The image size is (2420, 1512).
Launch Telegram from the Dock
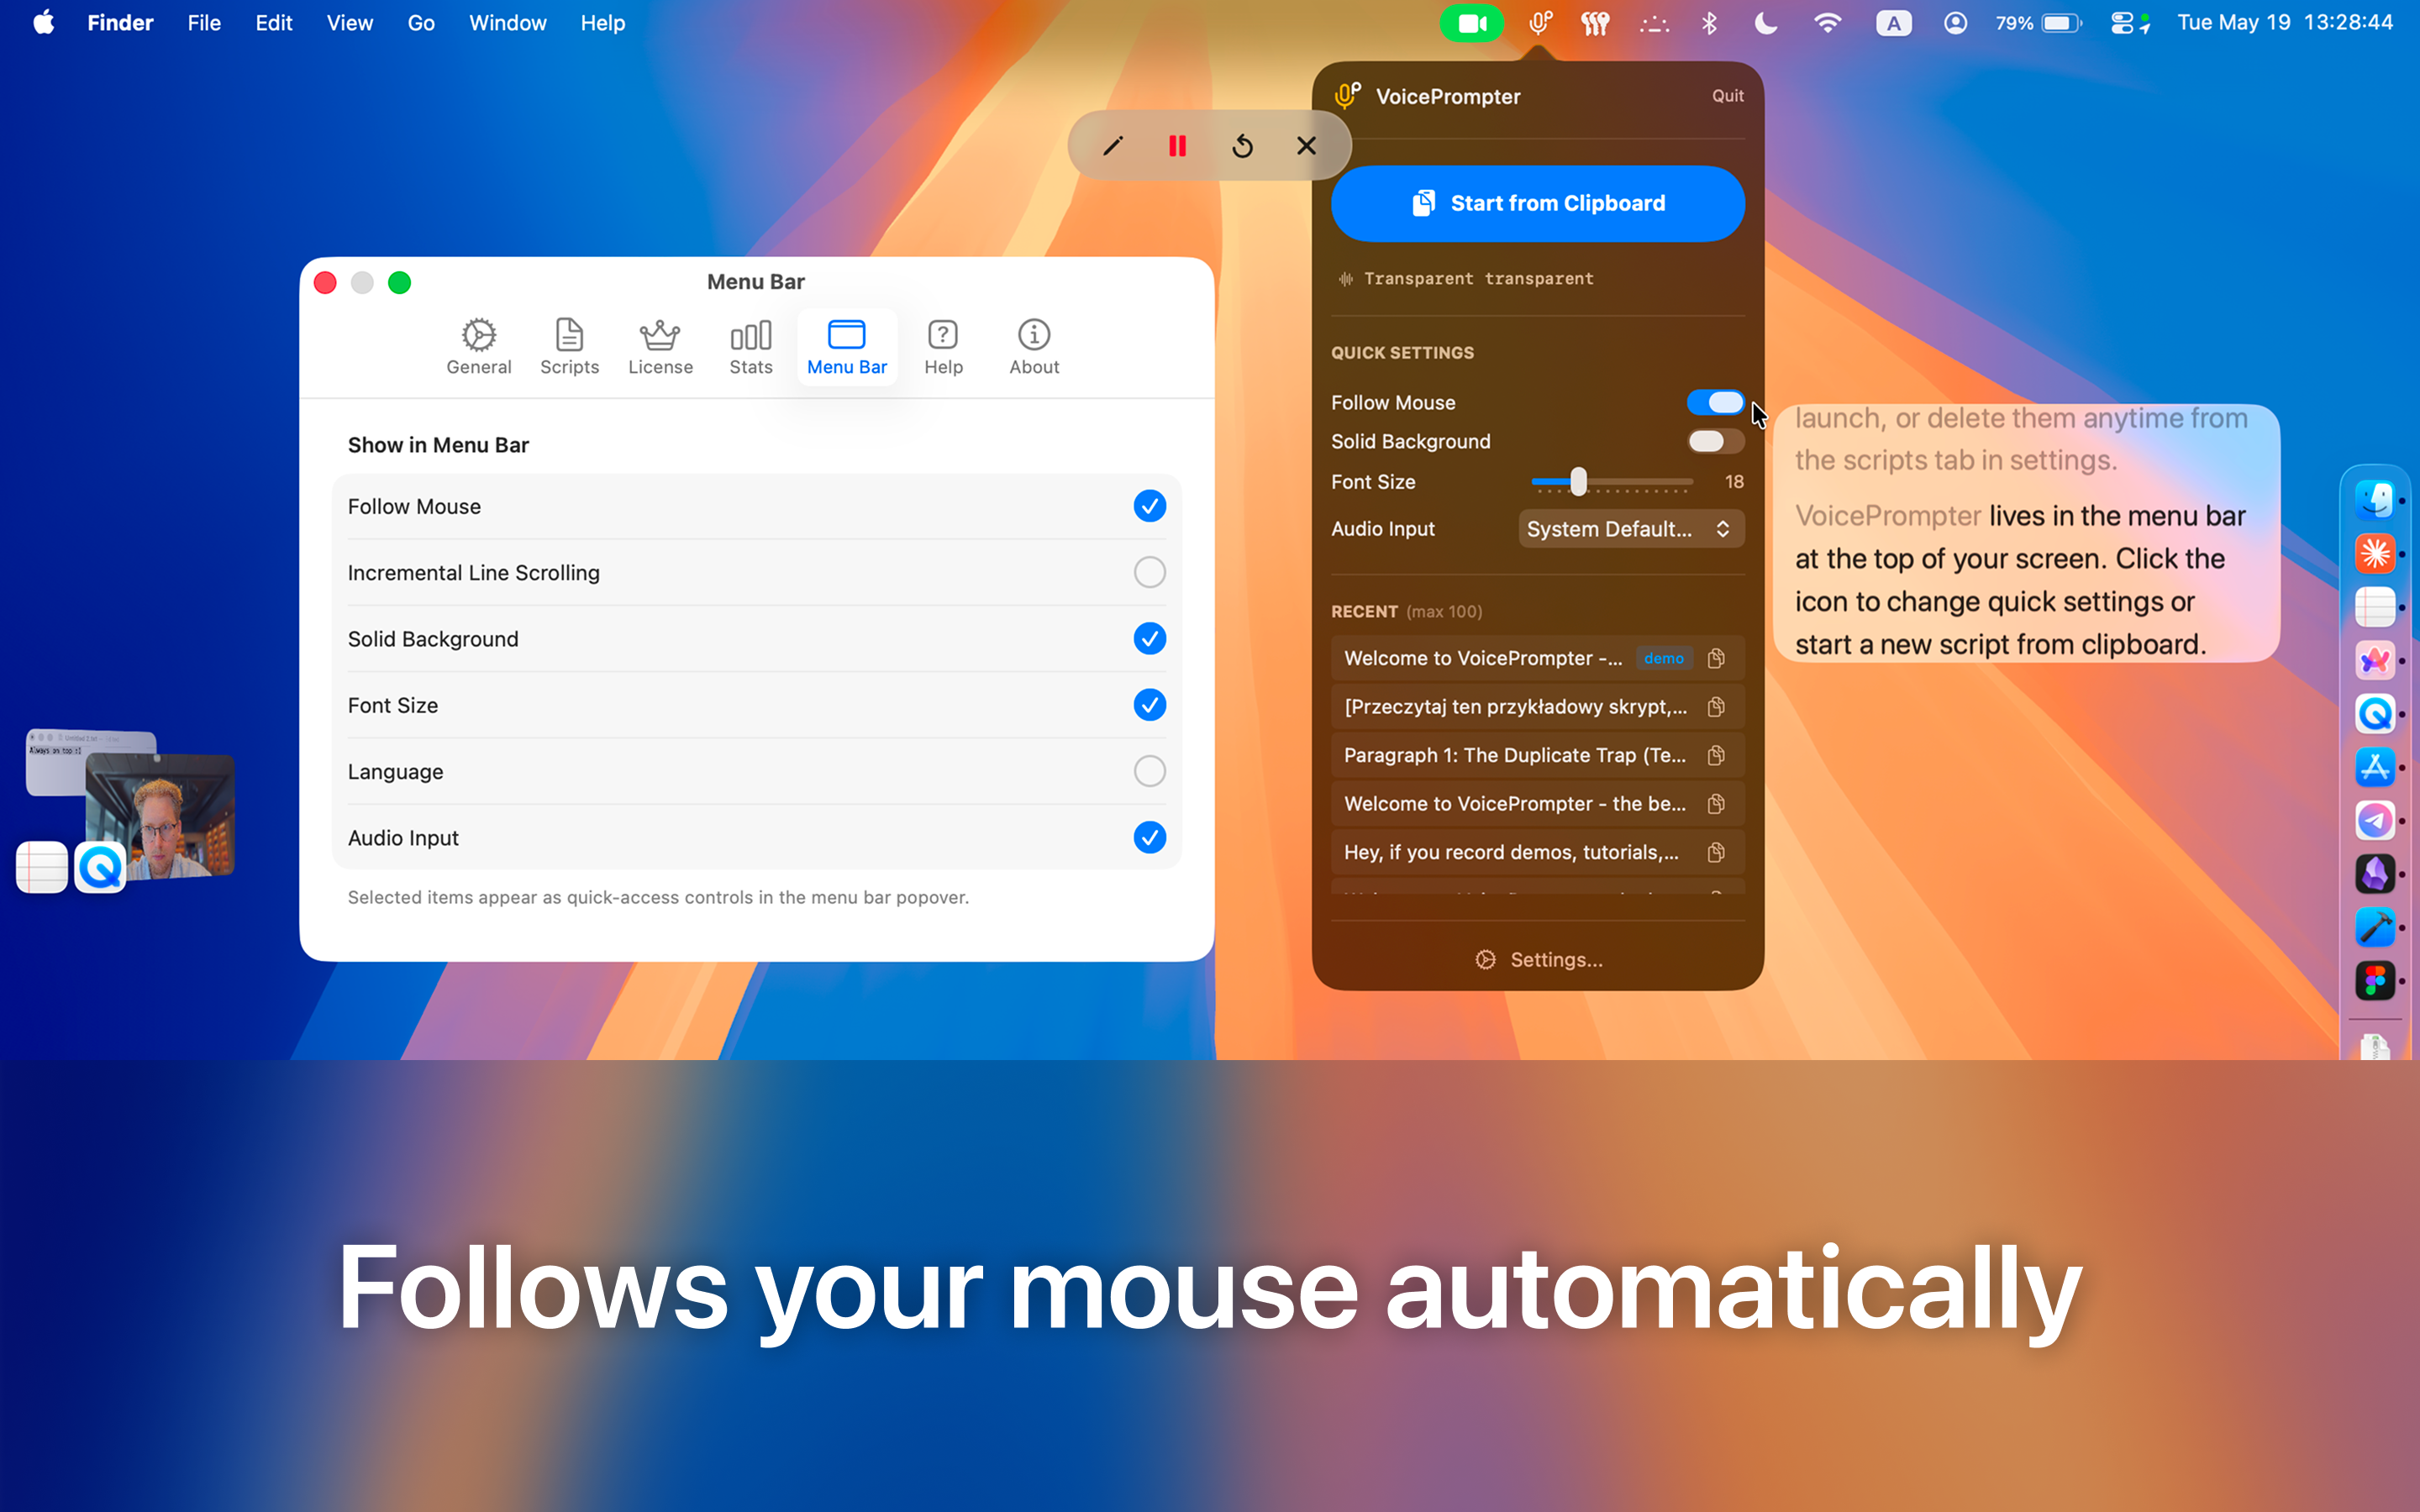[2374, 820]
